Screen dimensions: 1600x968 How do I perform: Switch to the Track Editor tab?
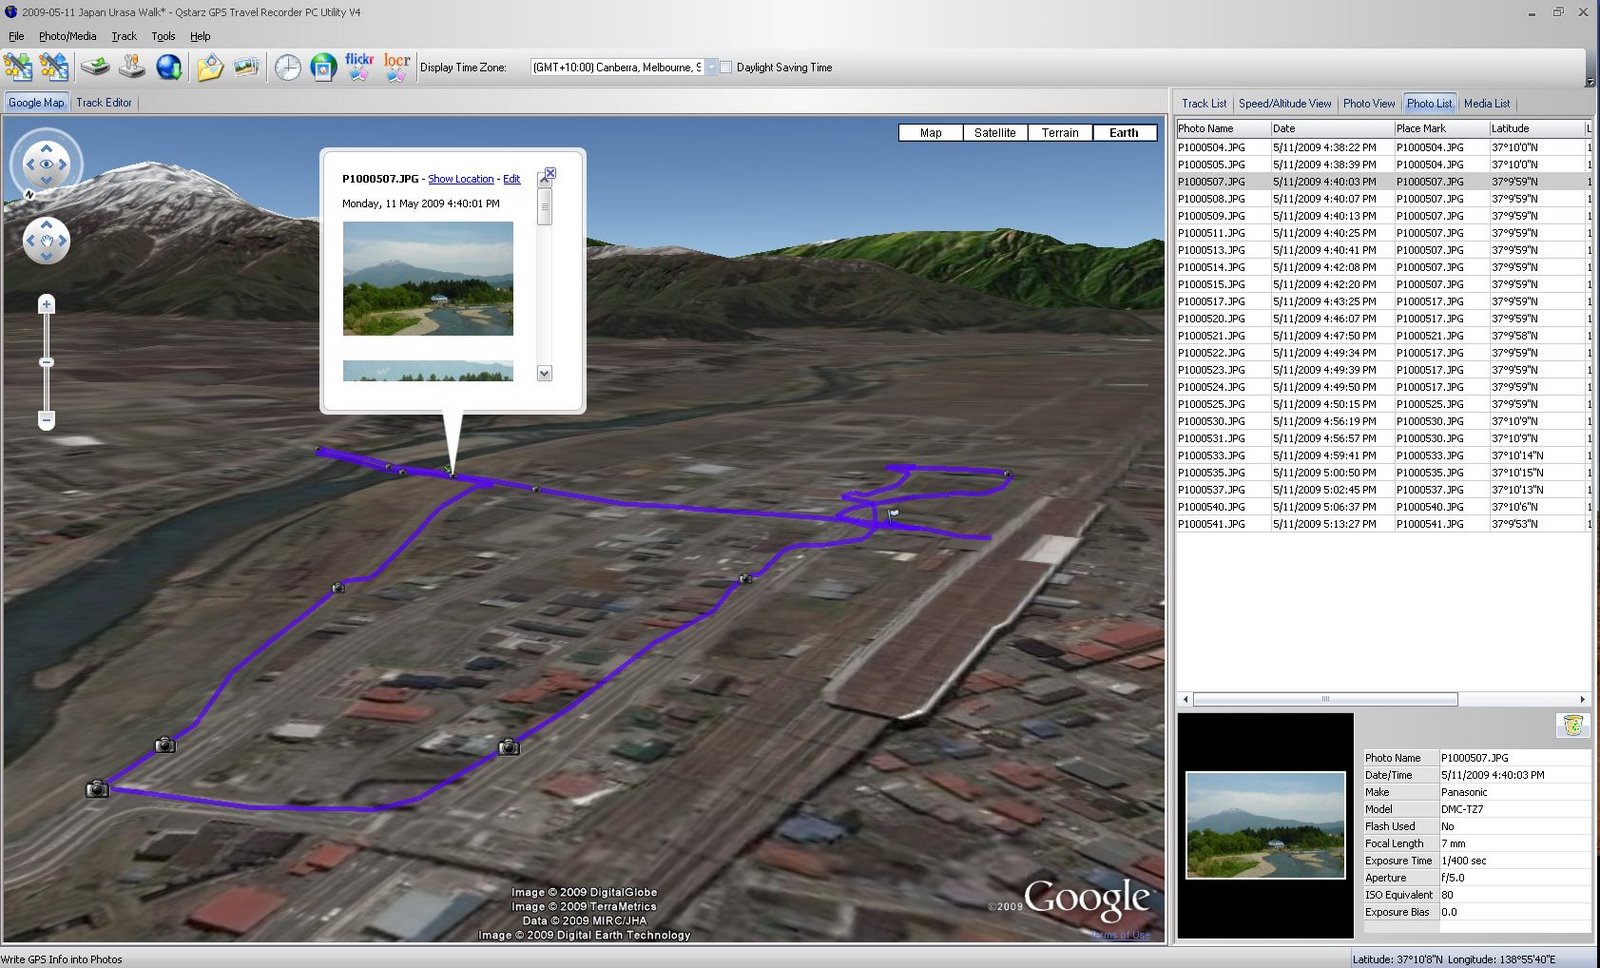104,102
